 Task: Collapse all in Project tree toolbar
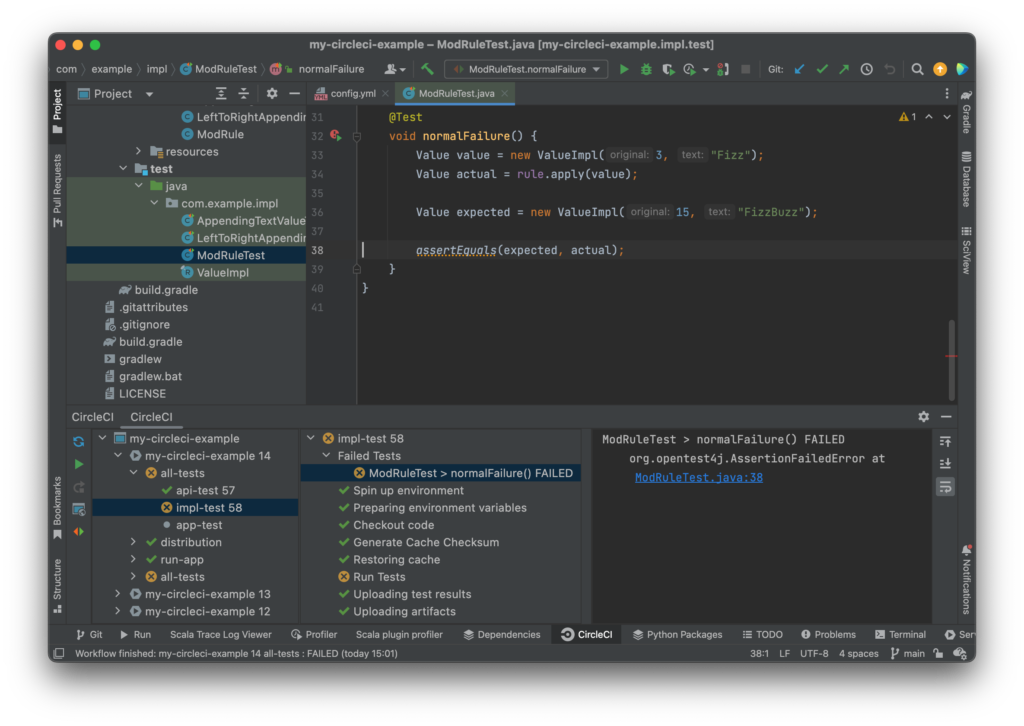(244, 93)
